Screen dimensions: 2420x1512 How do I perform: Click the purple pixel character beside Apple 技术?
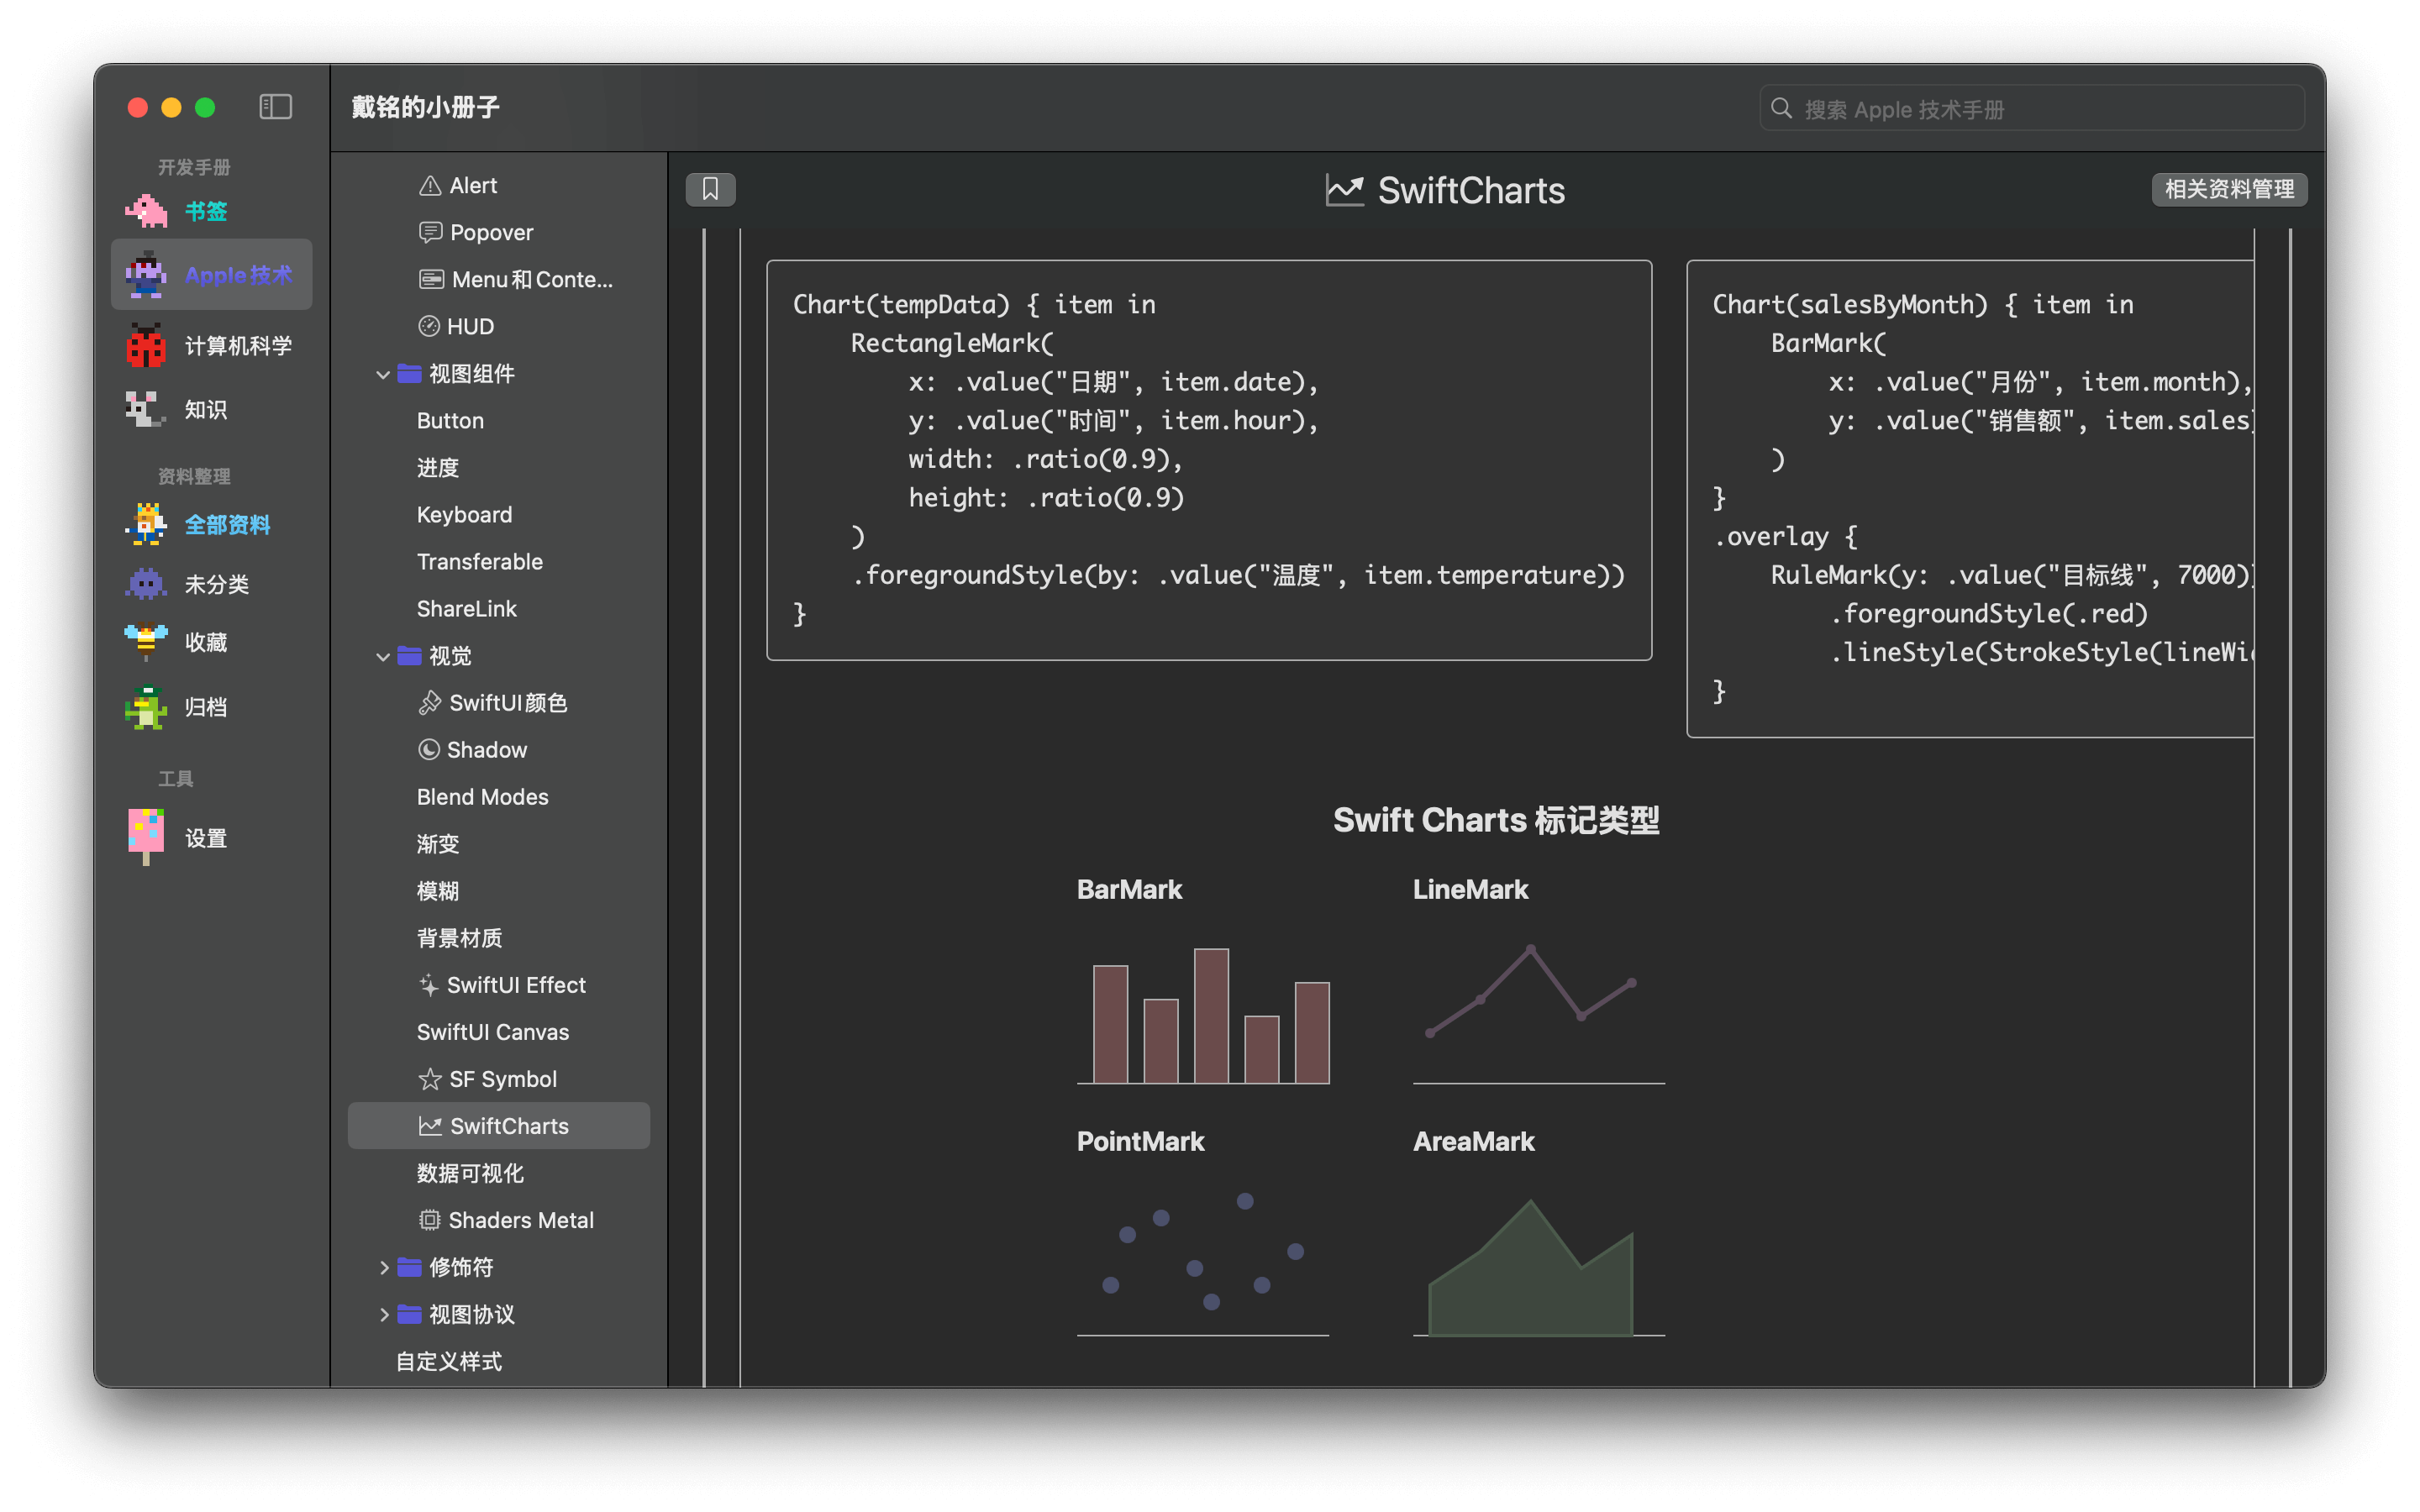coord(146,274)
